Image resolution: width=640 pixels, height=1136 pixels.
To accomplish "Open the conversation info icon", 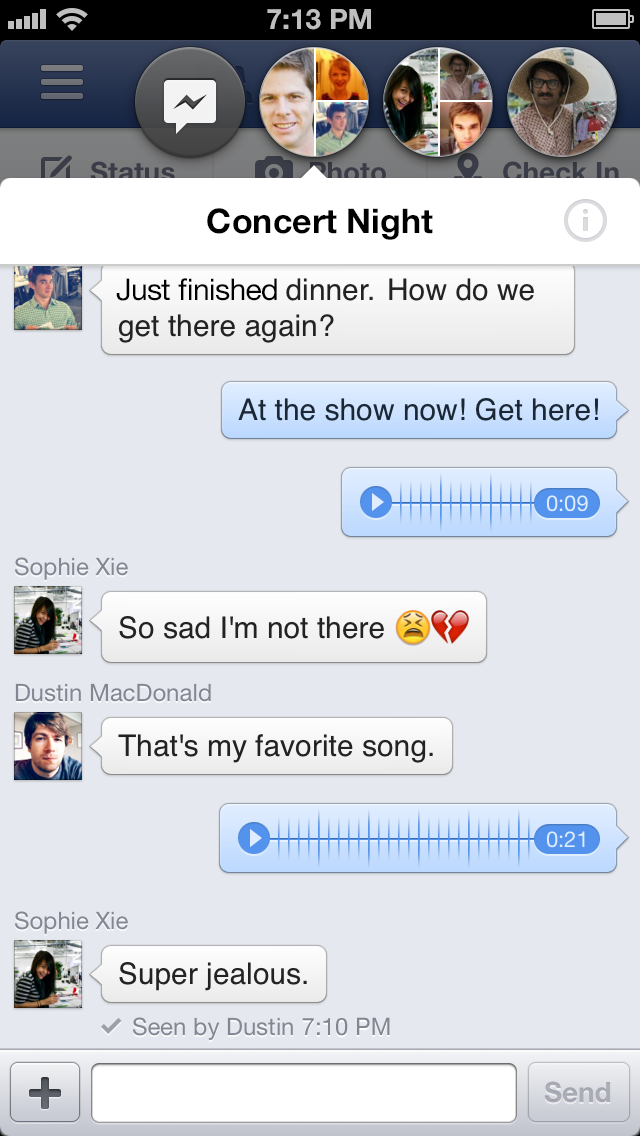I will point(585,221).
